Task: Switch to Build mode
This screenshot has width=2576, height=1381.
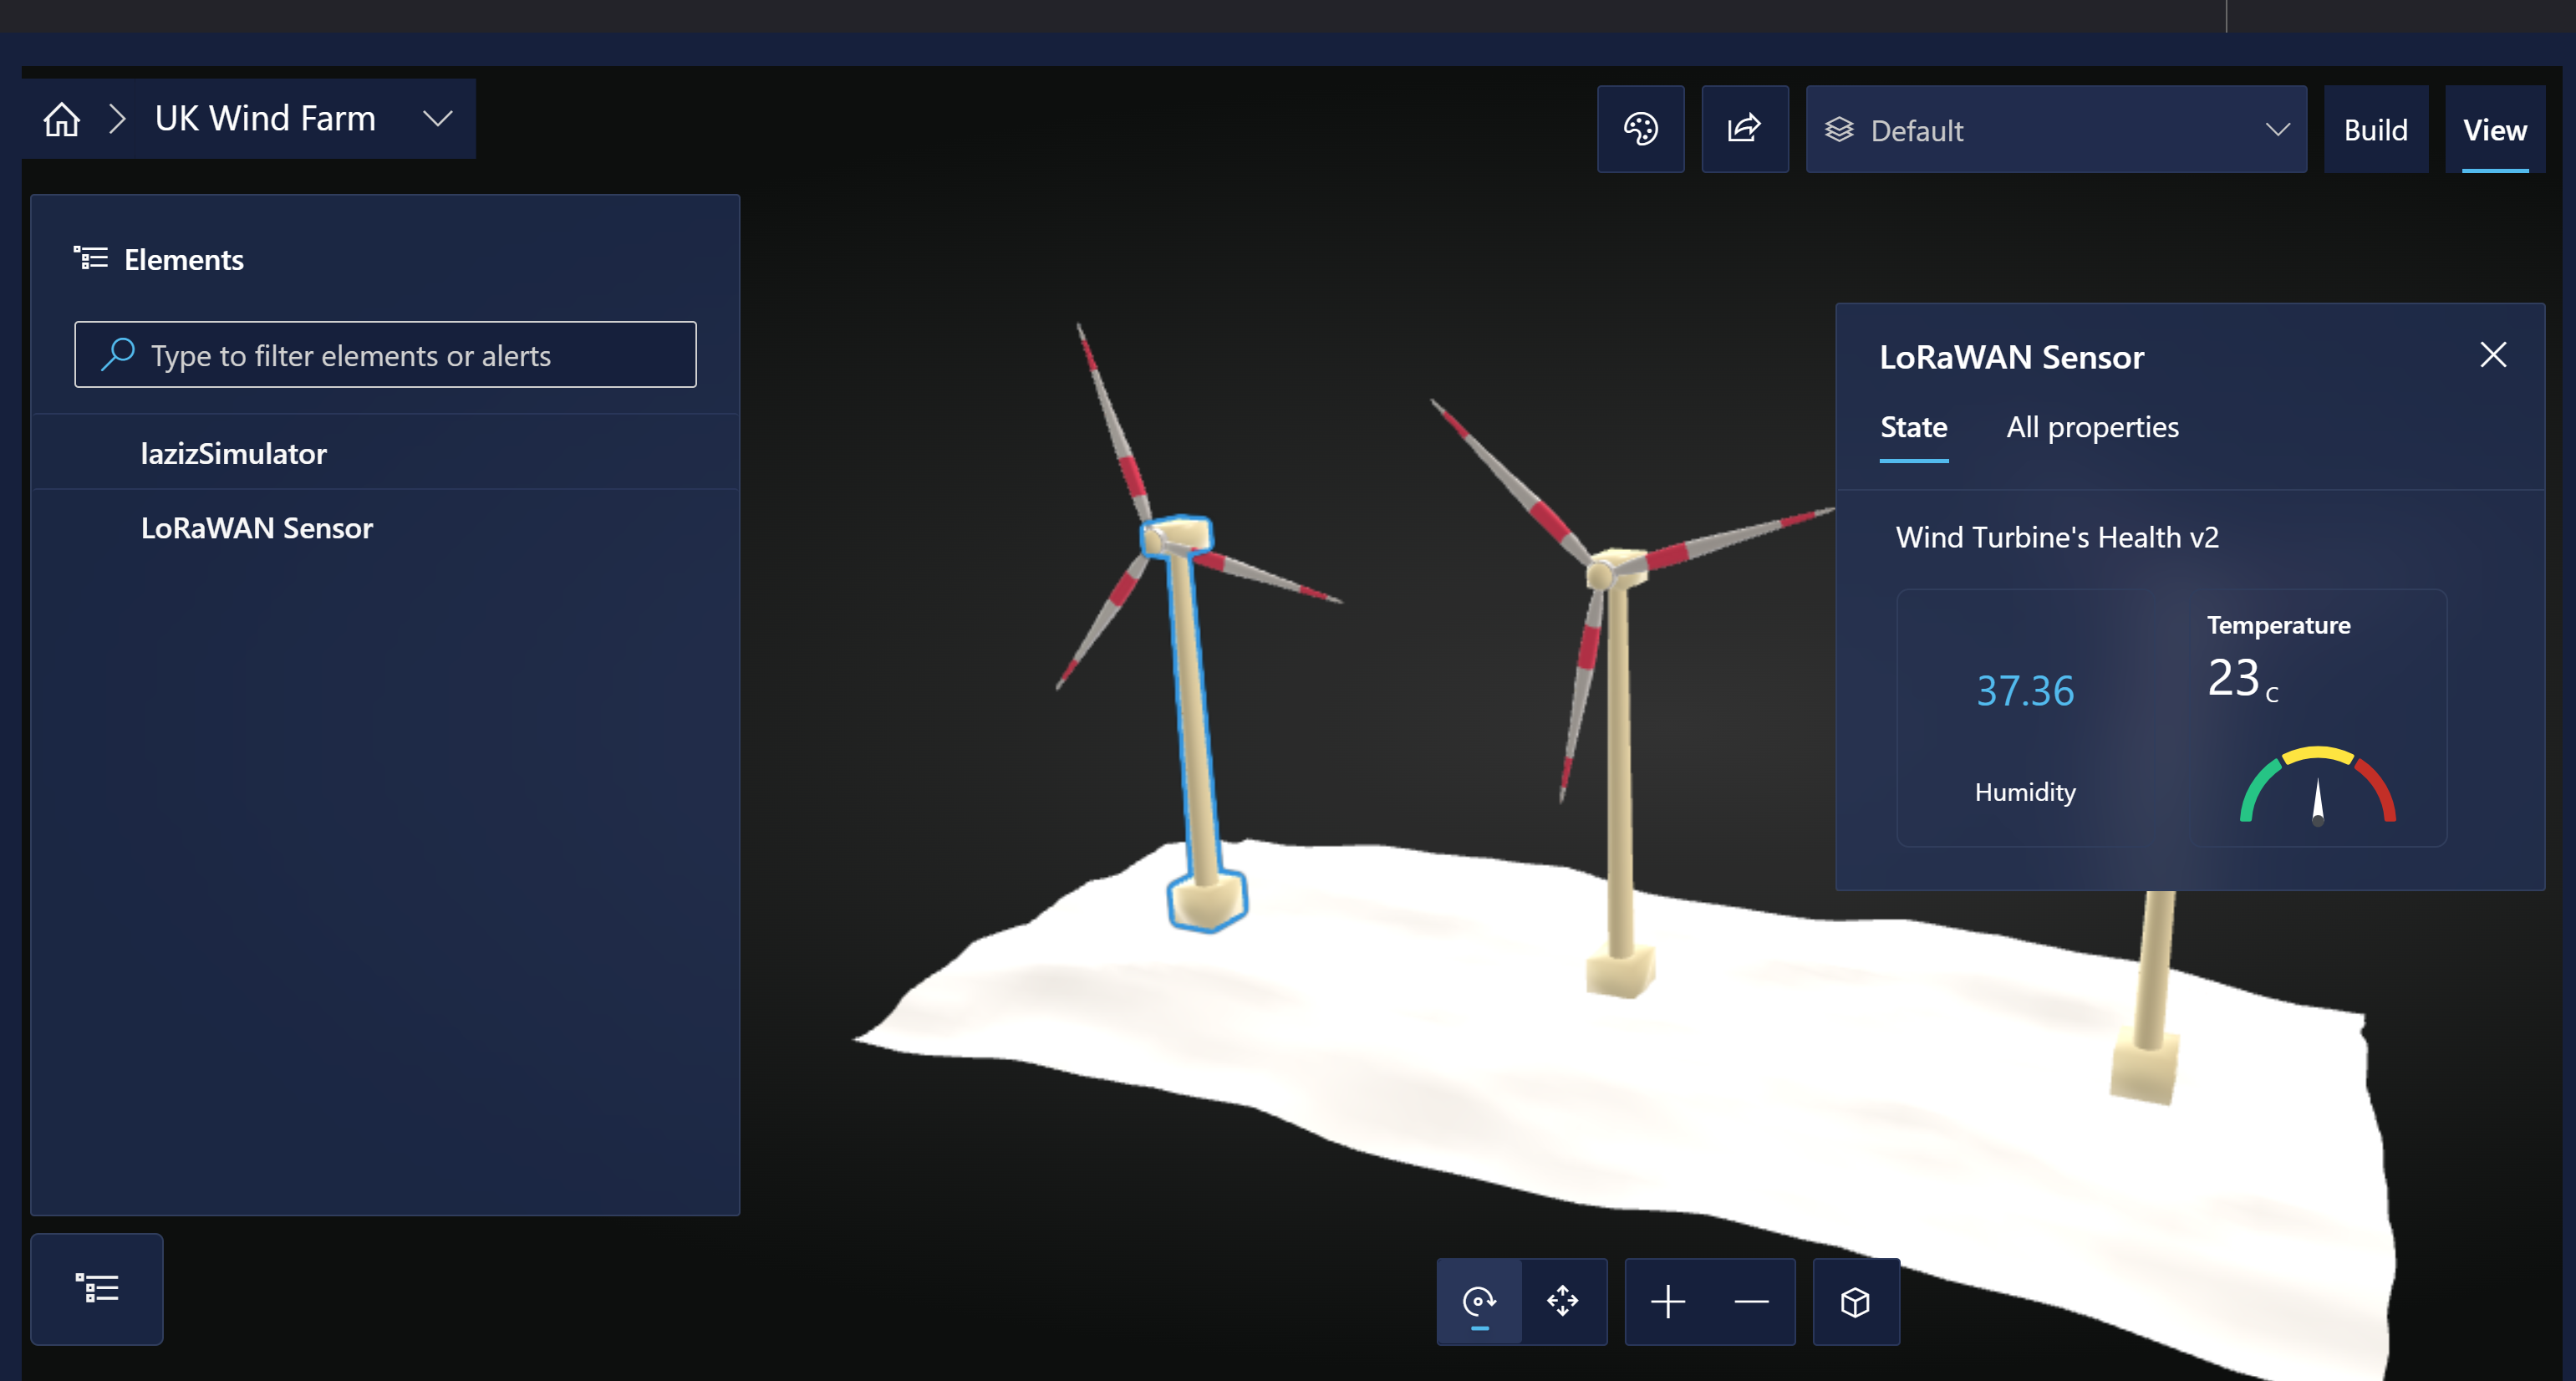Action: point(2375,130)
